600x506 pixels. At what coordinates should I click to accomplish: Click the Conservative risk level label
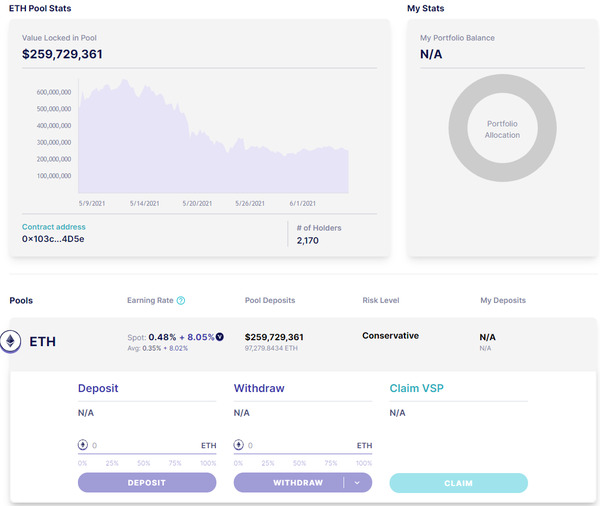point(390,336)
